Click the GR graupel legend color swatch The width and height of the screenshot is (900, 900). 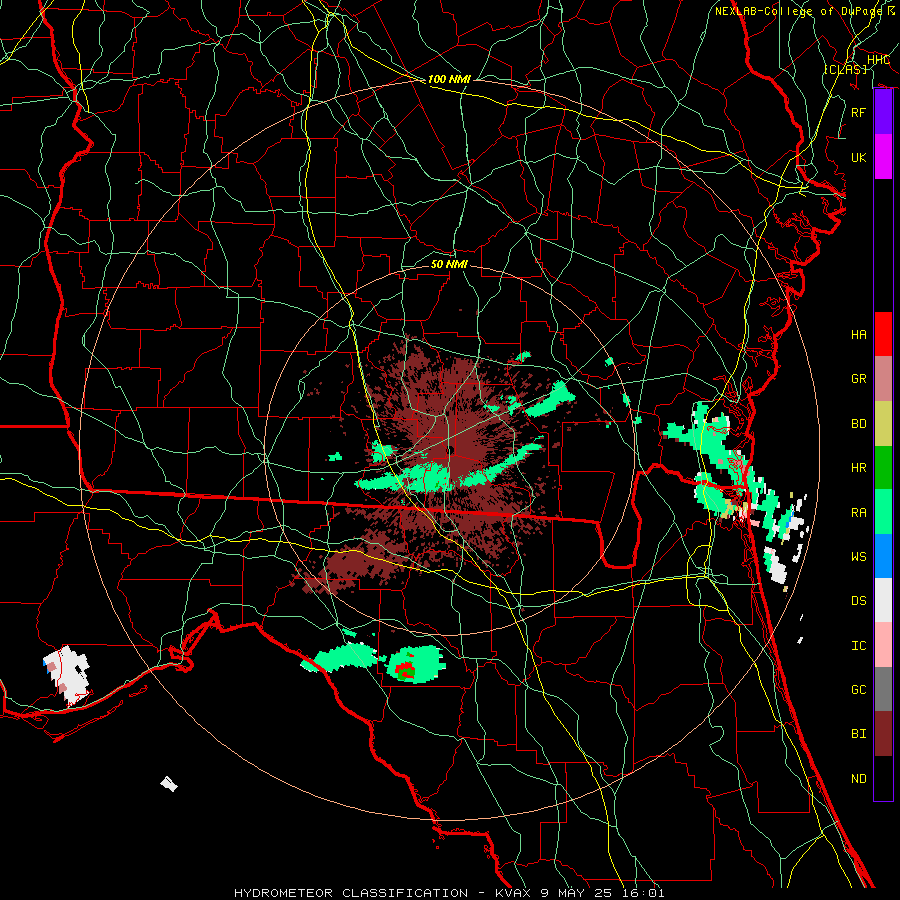[883, 378]
